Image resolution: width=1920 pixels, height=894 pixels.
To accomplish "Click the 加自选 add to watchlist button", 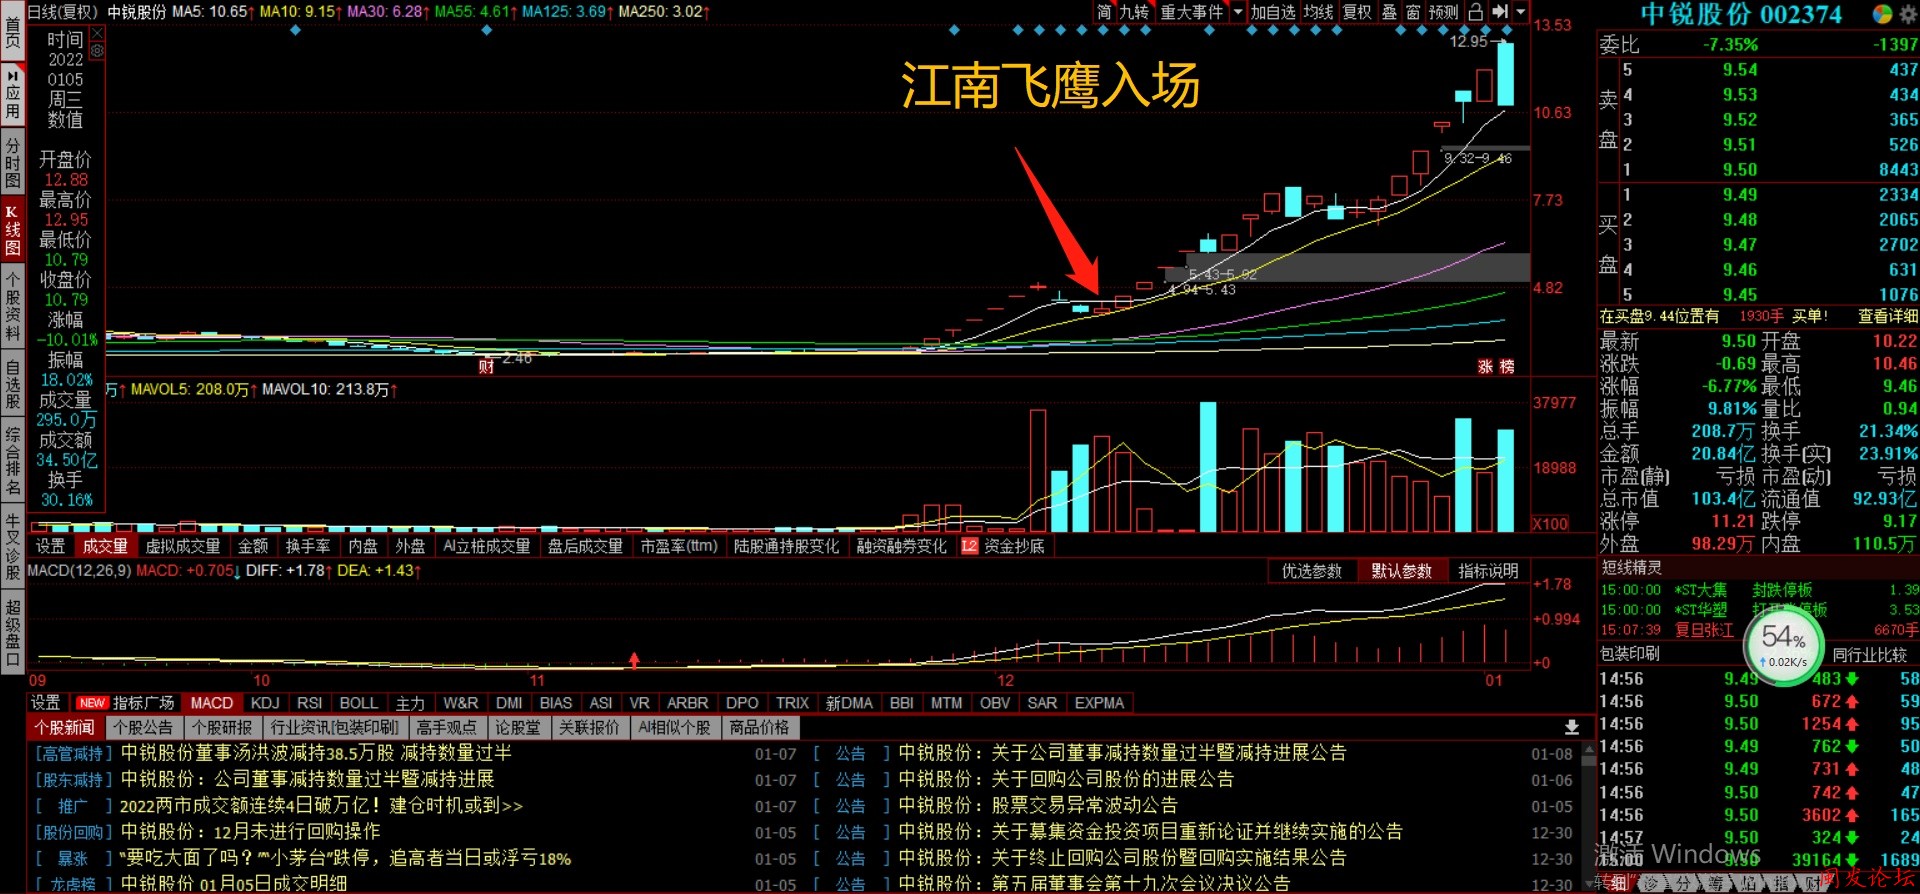I will coord(1272,12).
